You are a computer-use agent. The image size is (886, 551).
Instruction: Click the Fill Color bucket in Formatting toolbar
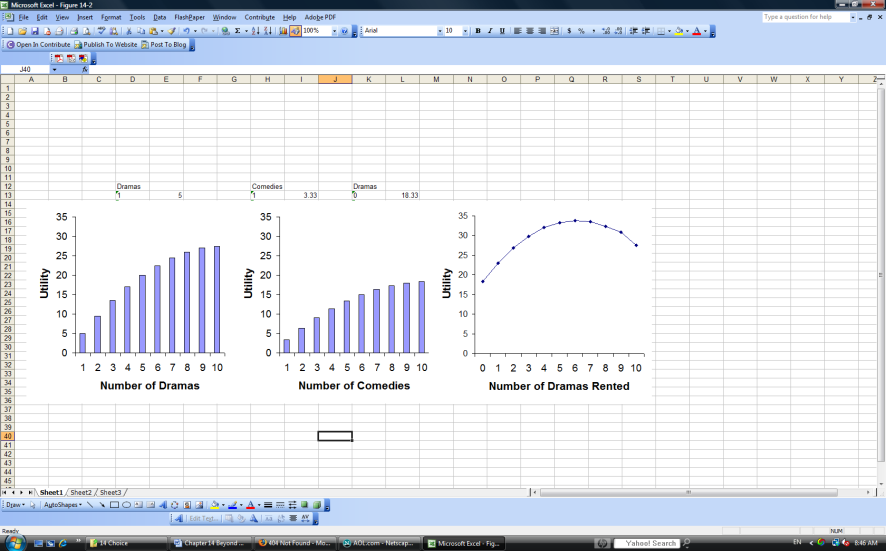(679, 31)
